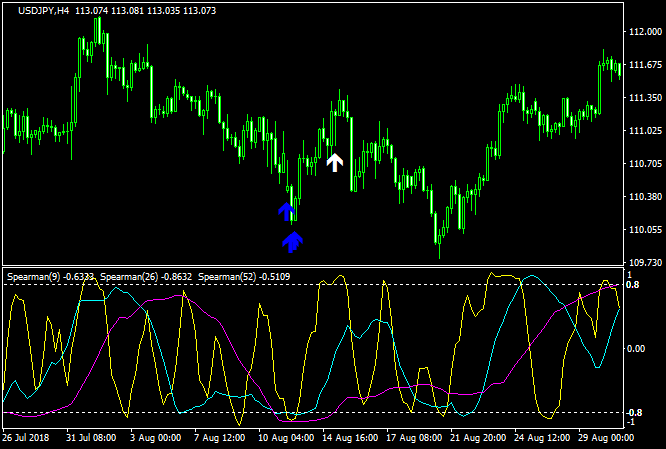The height and width of the screenshot is (449, 666).
Task: Click the USDJPY,H4 chart title
Action: tap(43, 11)
